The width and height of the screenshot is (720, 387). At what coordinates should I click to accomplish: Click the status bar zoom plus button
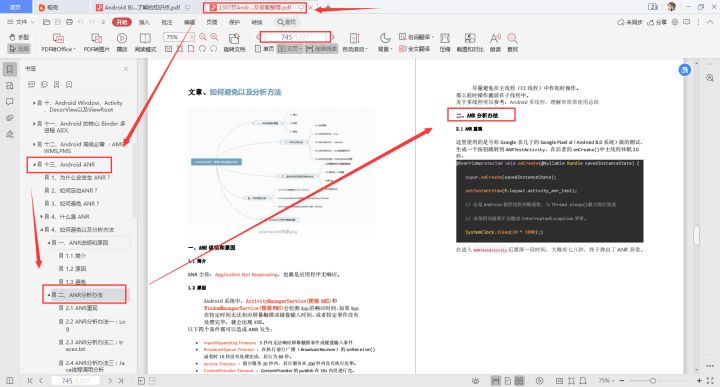pyautogui.click(x=699, y=381)
